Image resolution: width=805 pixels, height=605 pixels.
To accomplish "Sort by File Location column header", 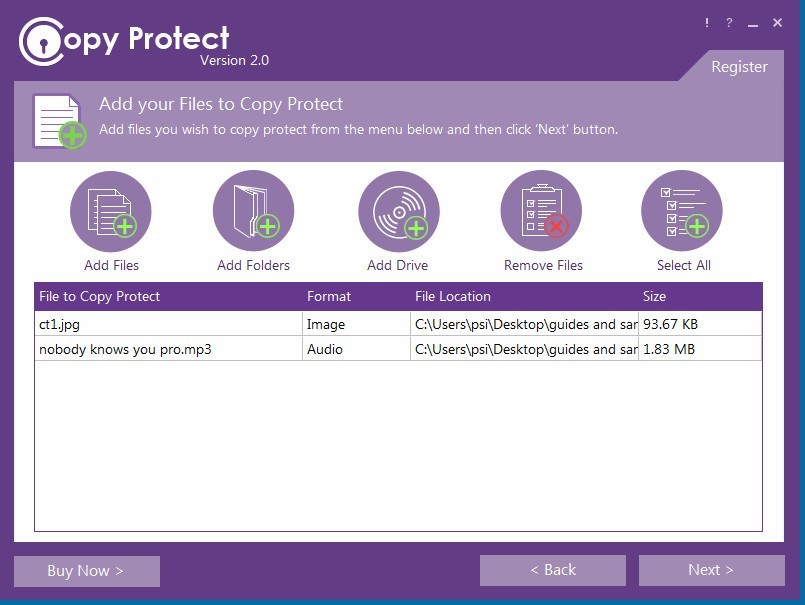I will coord(524,296).
